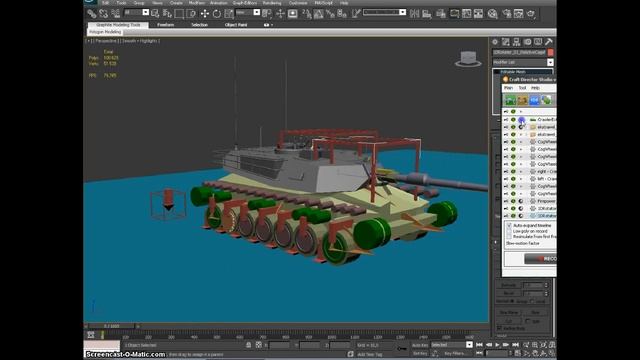Enable the Auto-expand timeline checkbox
This screenshot has width=640, height=360.
509,225
